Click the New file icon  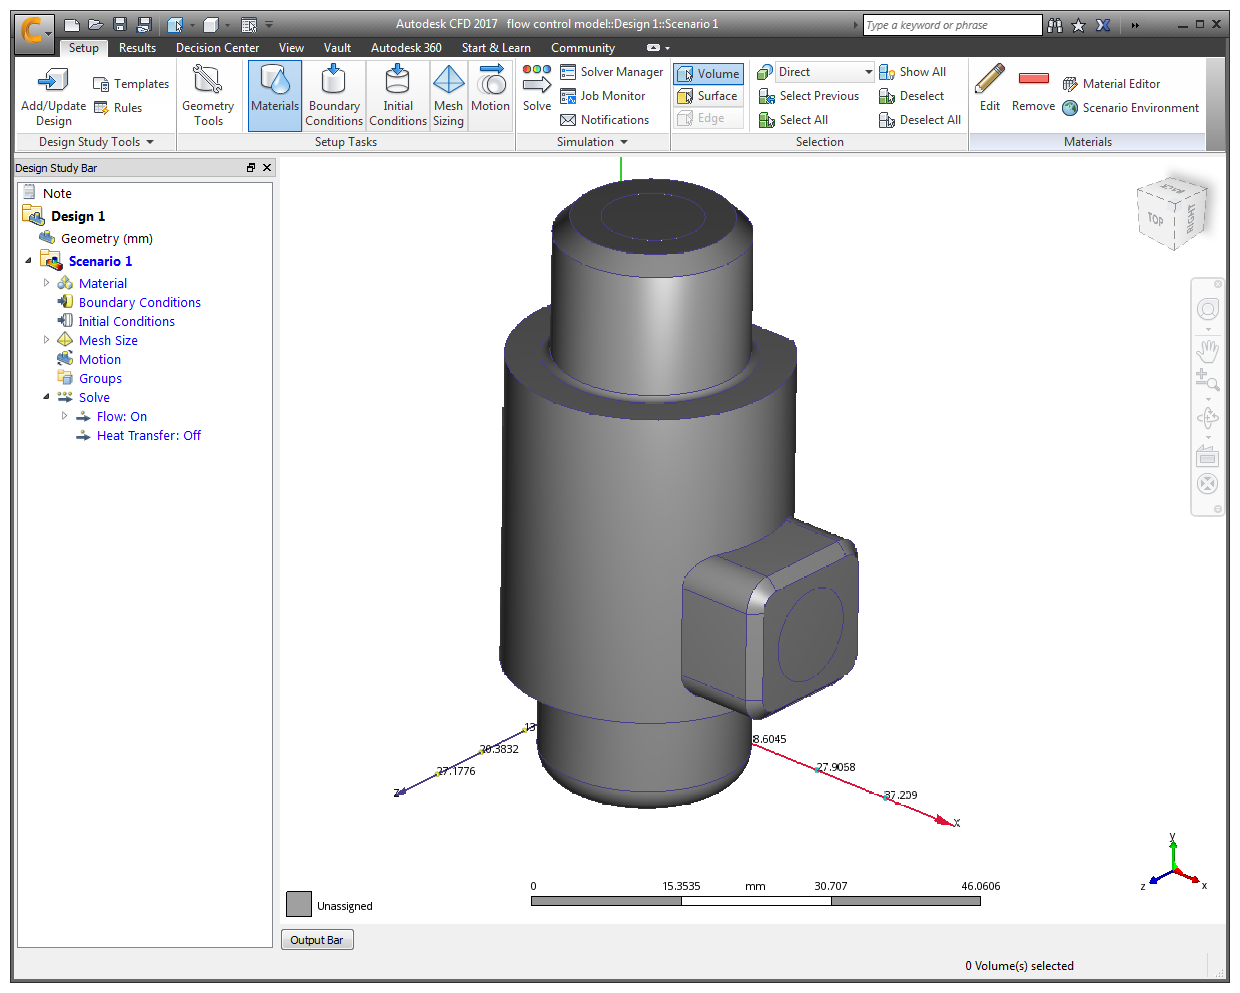pos(71,25)
